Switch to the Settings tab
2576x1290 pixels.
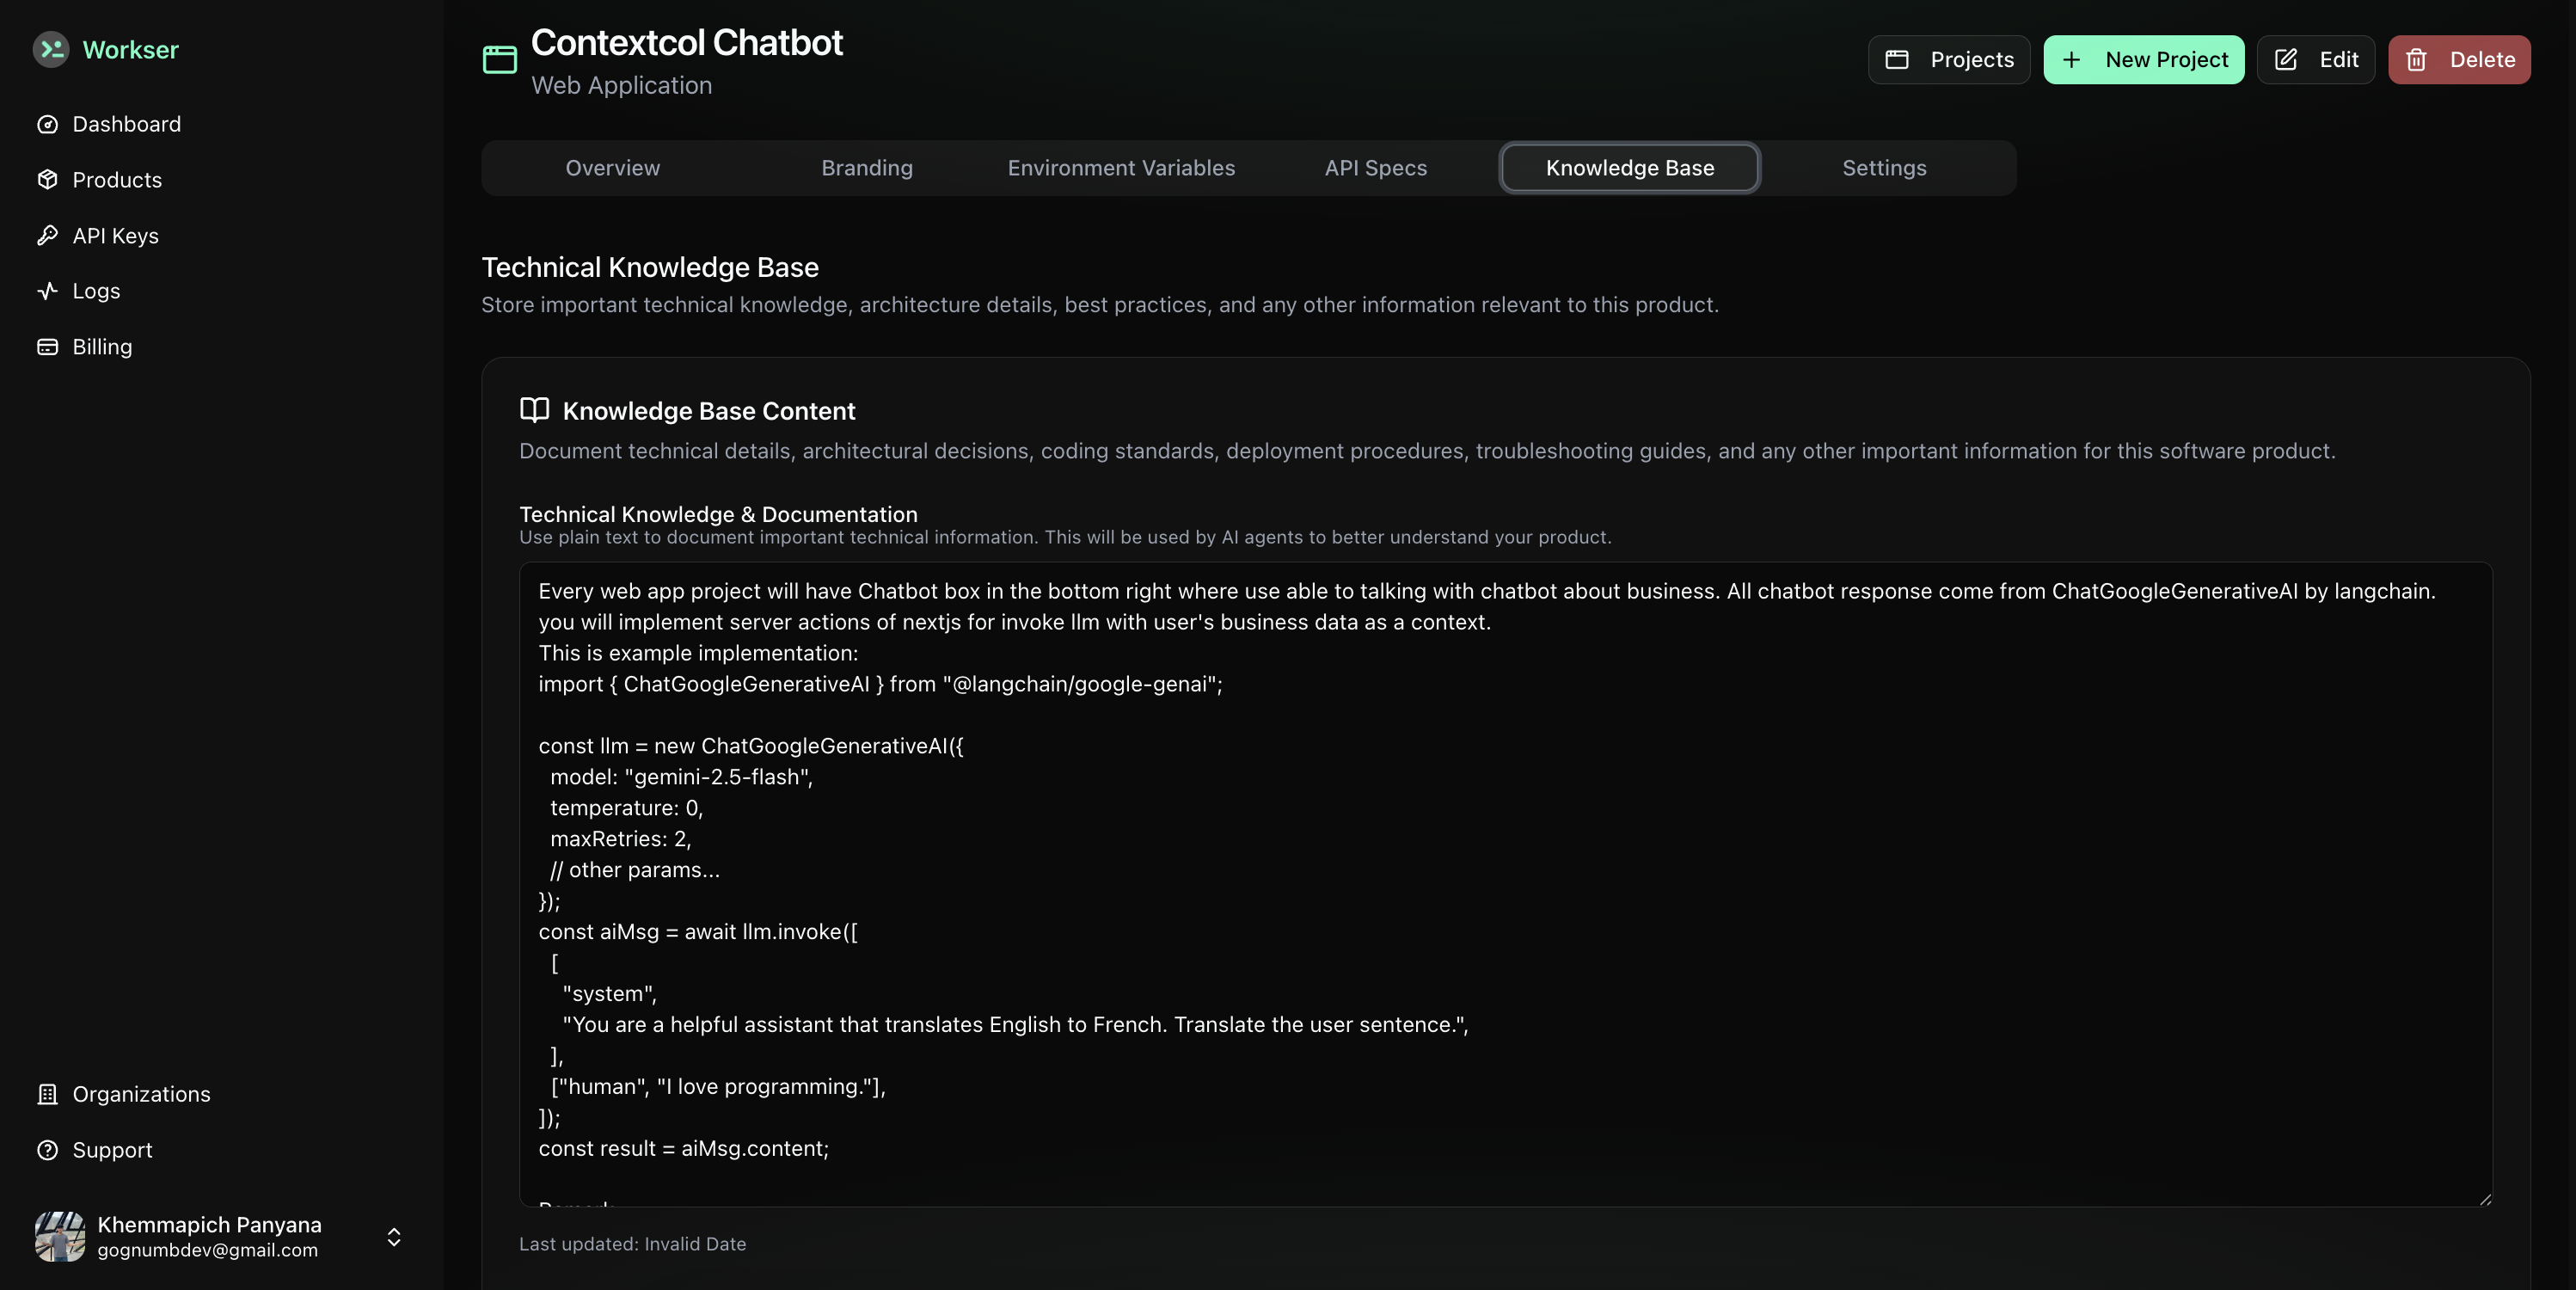point(1884,168)
